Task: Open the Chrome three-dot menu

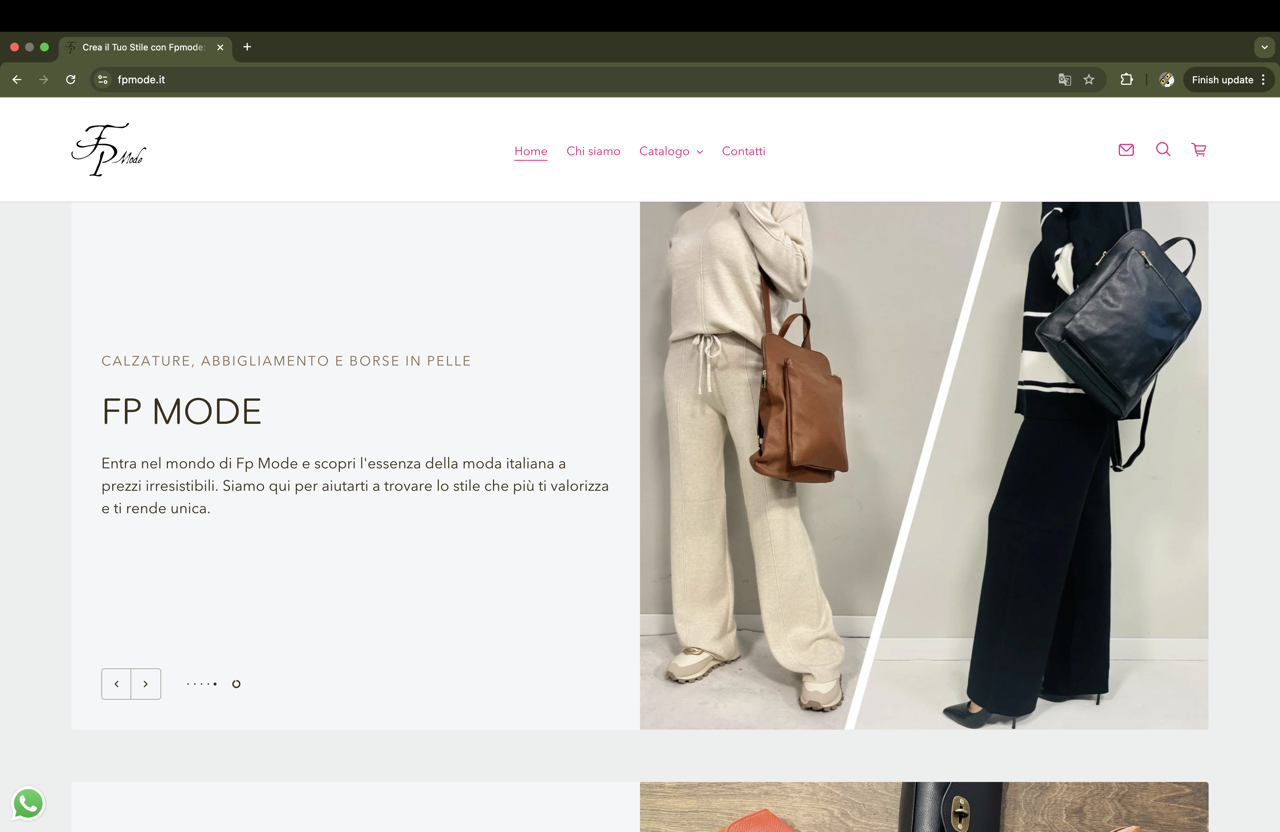Action: 1264,80
